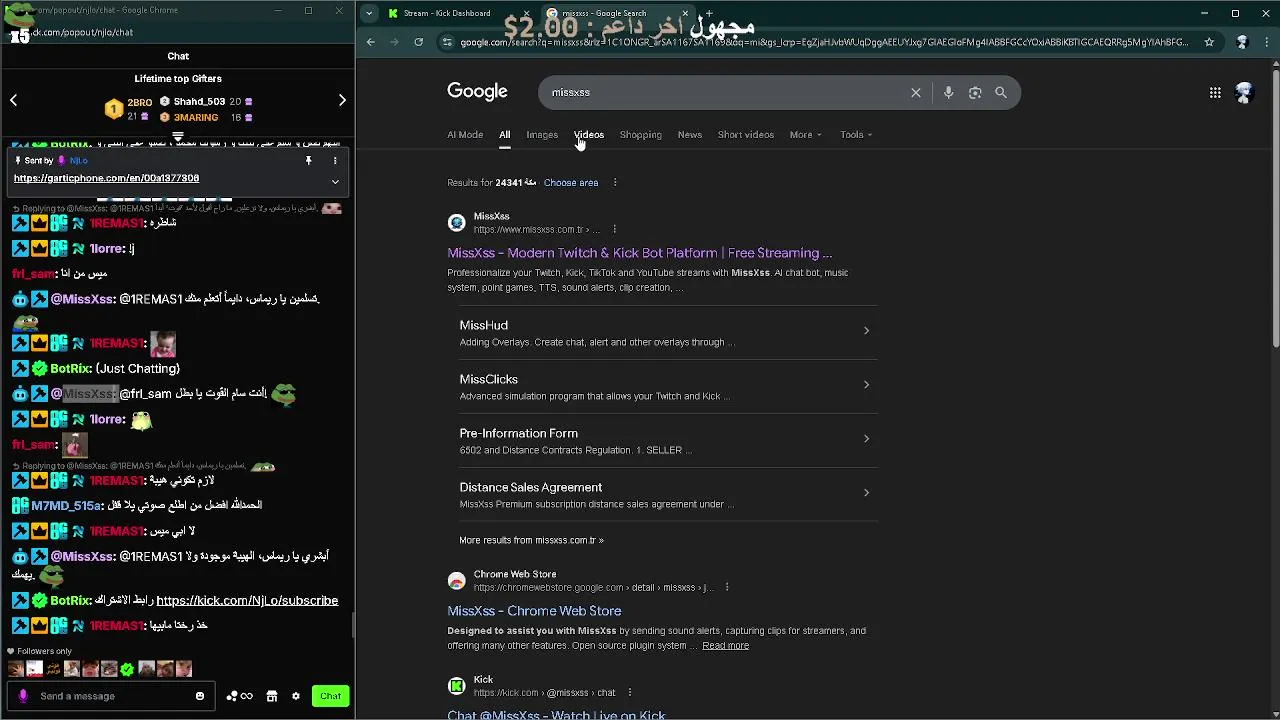Click the green Chat send button
1280x720 pixels.
coord(330,696)
